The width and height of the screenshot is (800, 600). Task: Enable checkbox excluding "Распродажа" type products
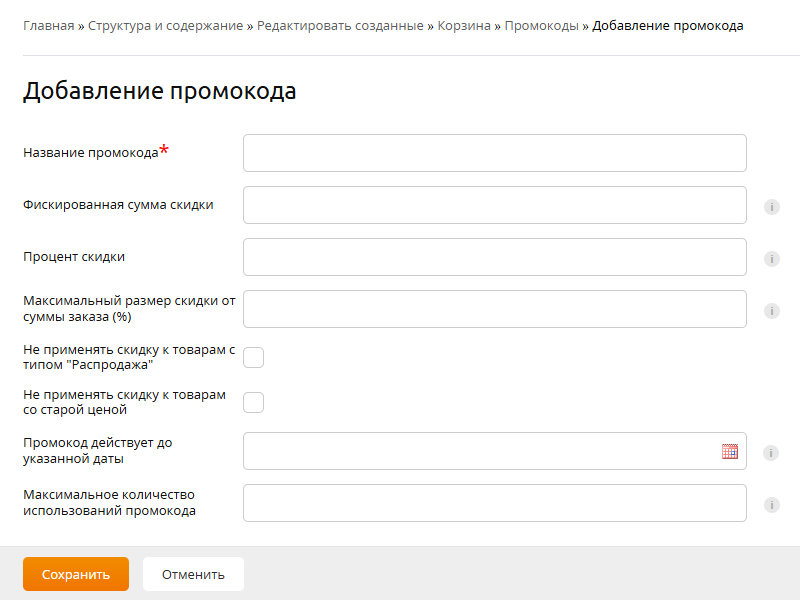(x=254, y=357)
